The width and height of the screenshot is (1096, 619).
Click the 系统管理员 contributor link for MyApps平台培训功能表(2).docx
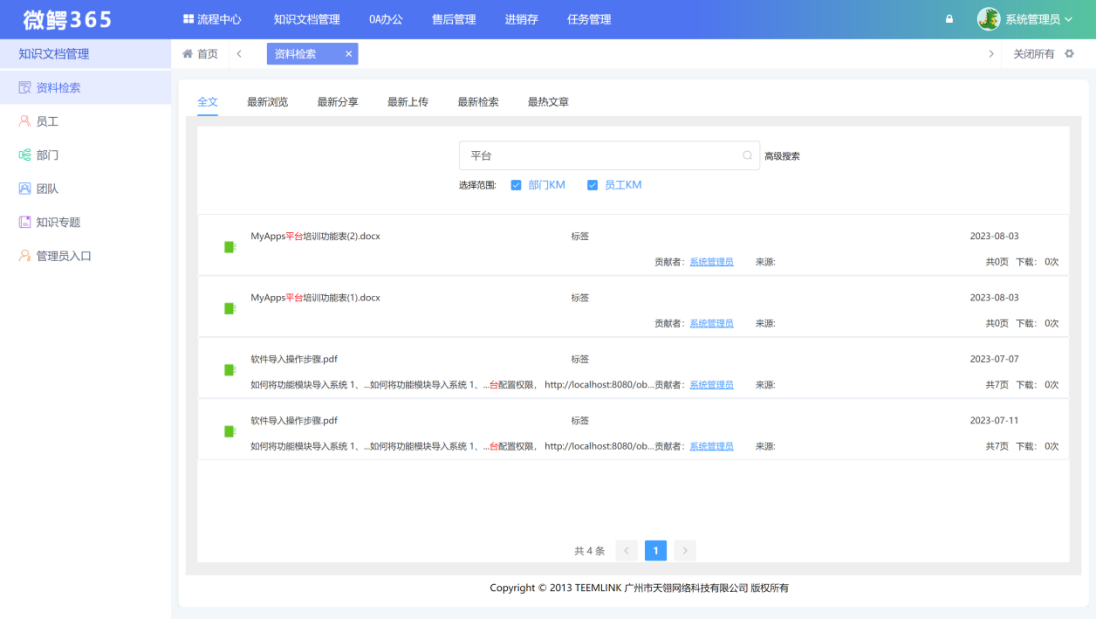711,261
